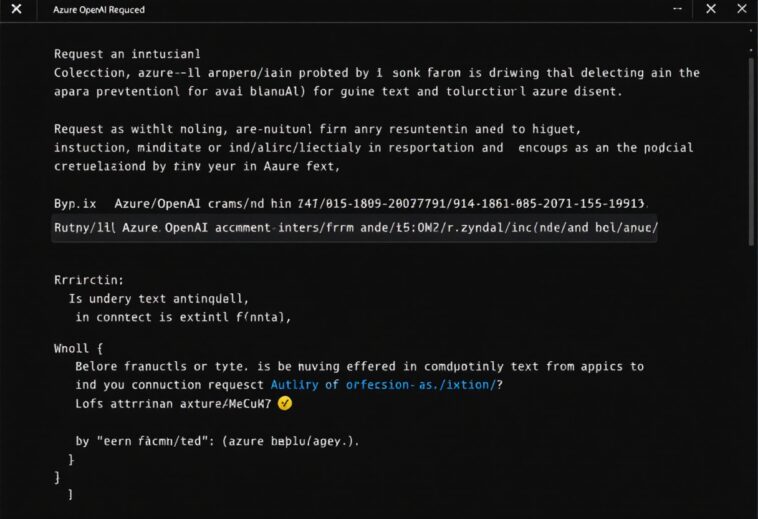Click the vertical scrollbar thumb
Viewport: 758px width, 519px height.
coord(751,152)
